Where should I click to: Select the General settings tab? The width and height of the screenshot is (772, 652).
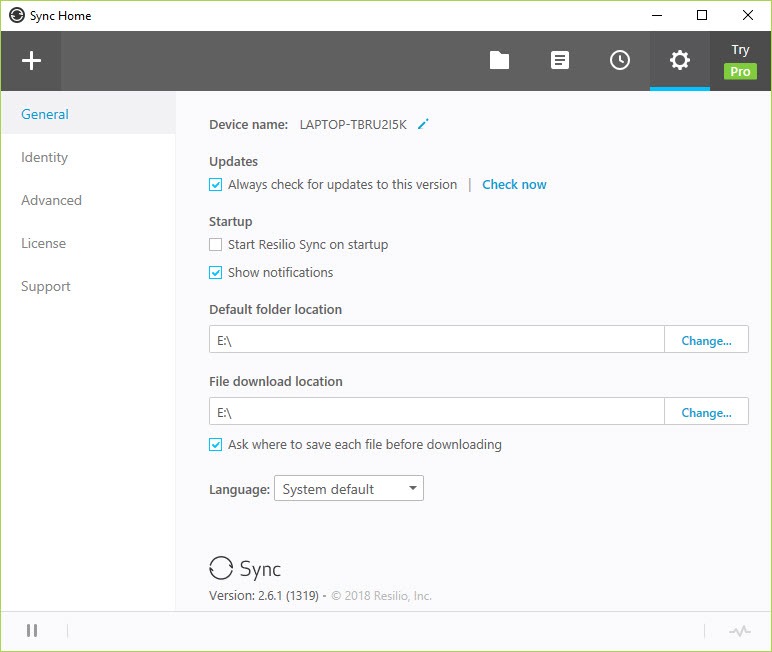(x=89, y=114)
